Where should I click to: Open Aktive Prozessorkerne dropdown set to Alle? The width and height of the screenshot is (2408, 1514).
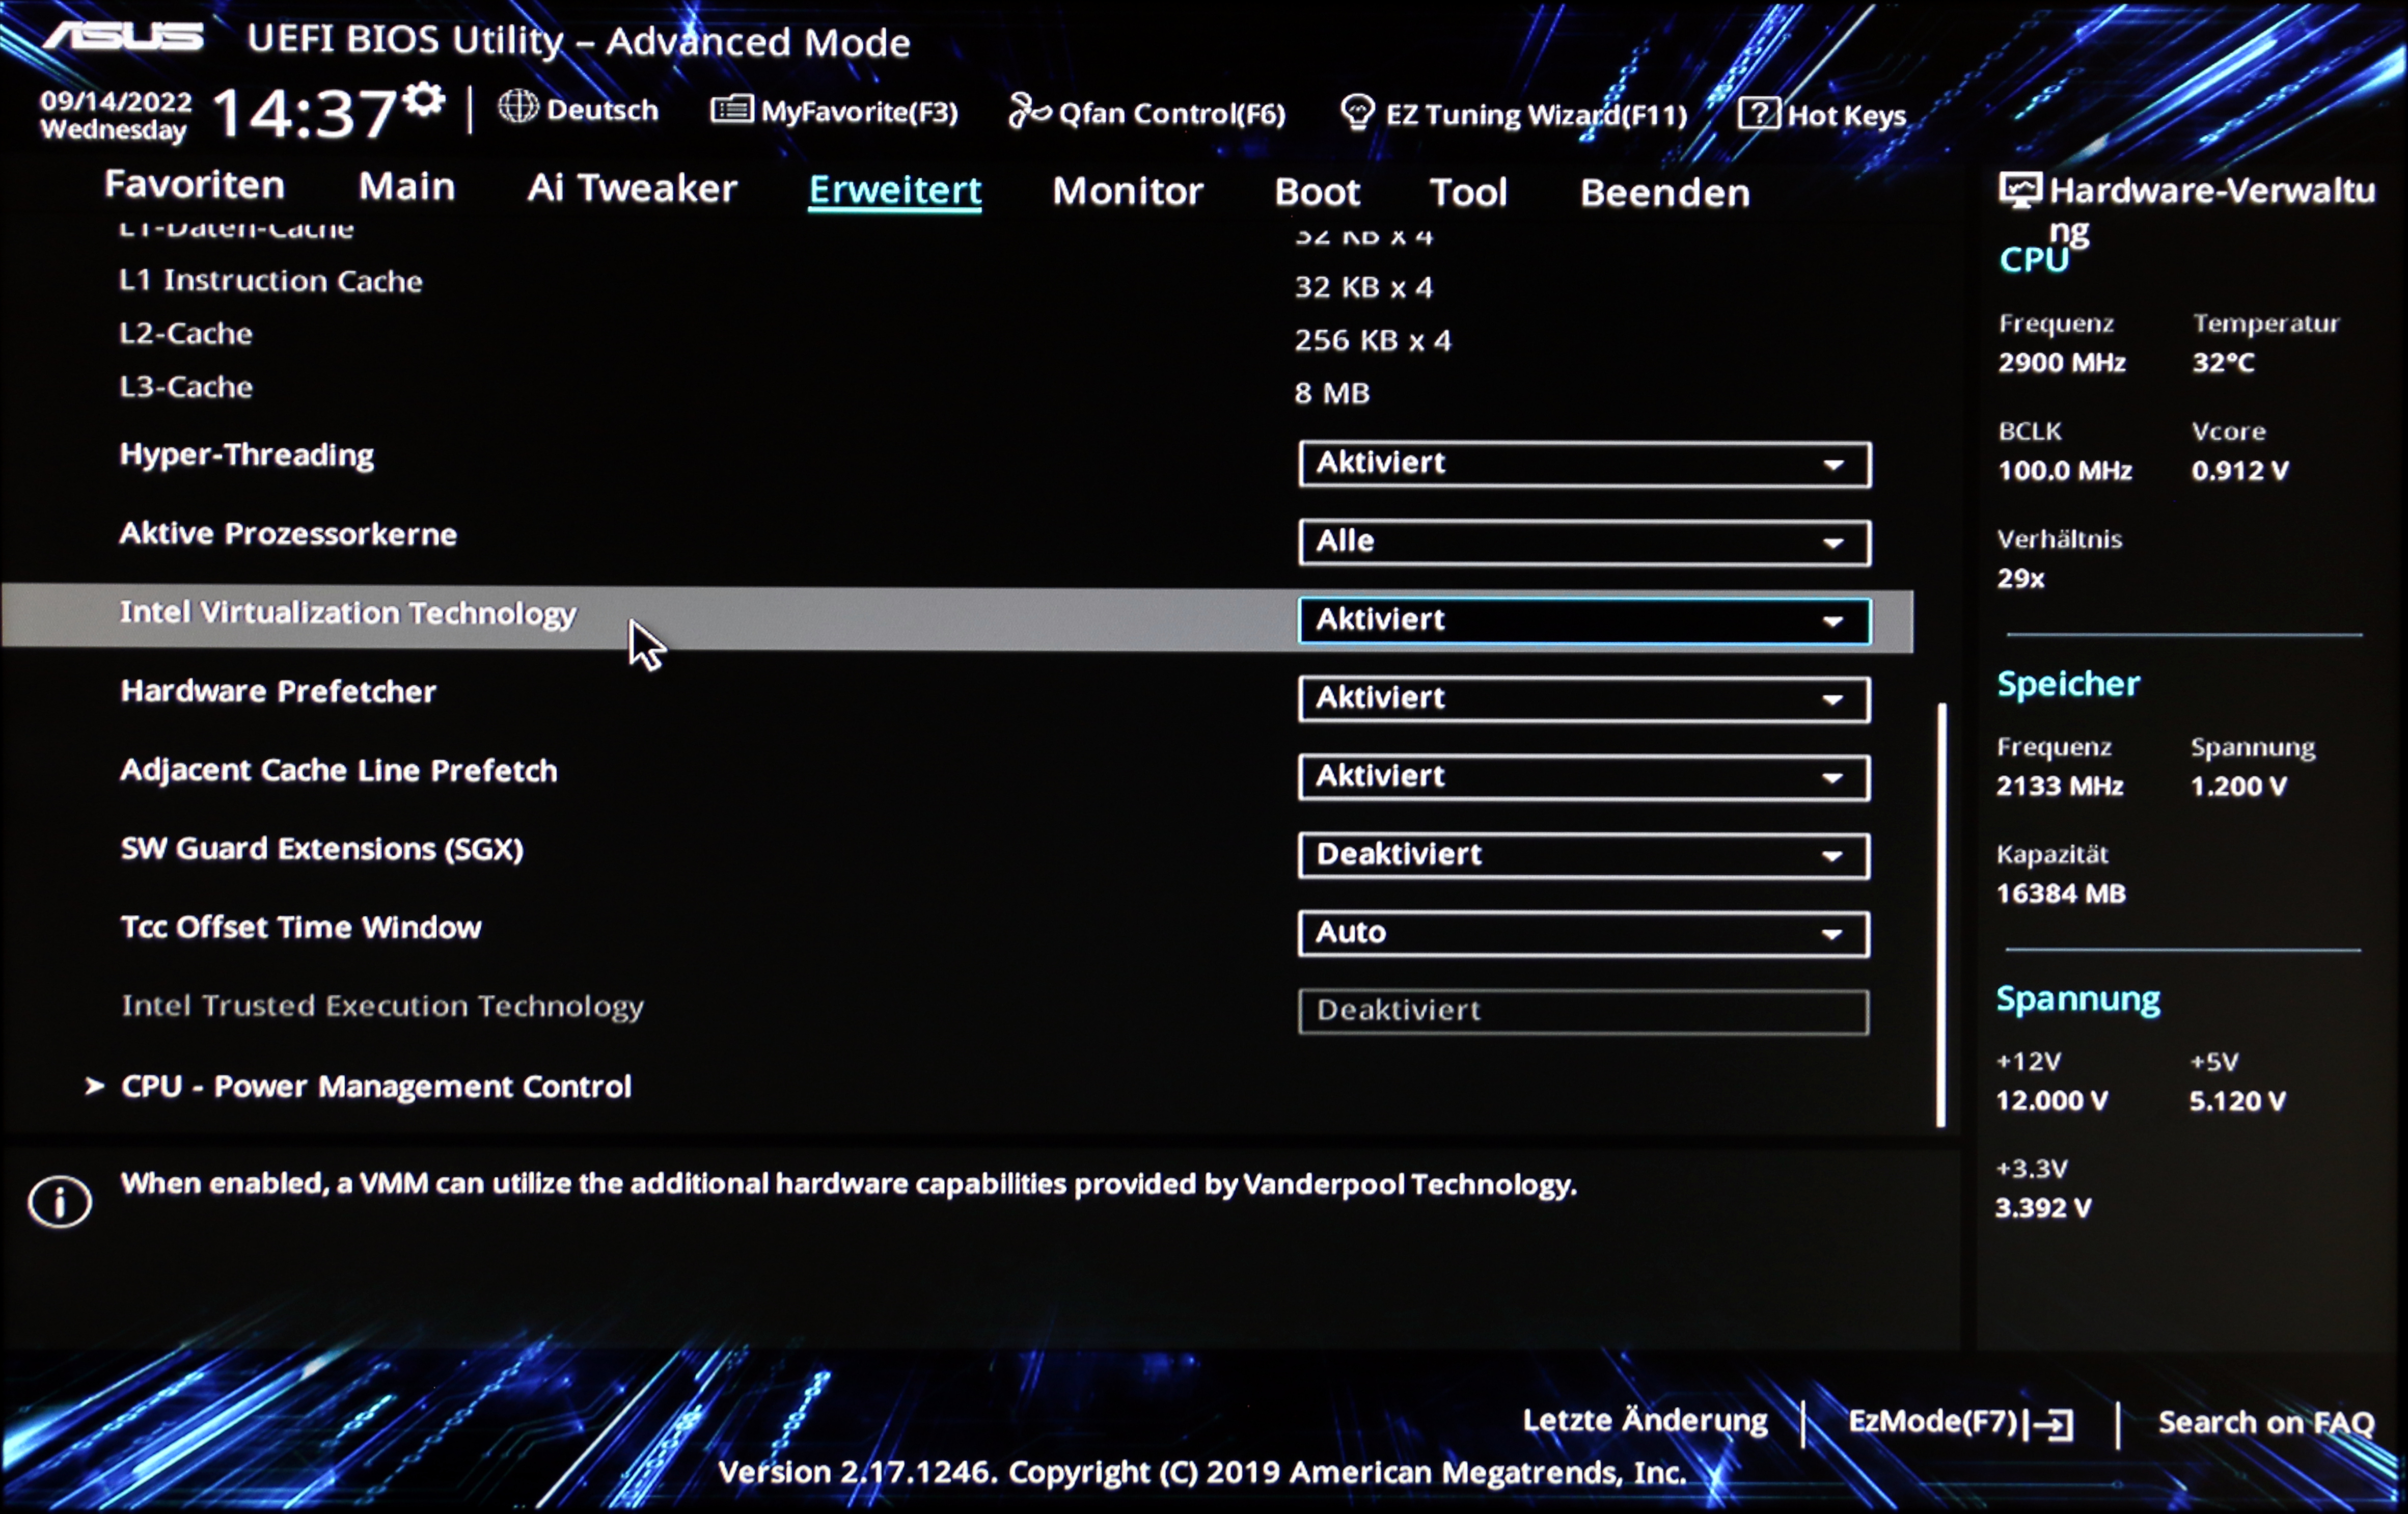[1584, 542]
